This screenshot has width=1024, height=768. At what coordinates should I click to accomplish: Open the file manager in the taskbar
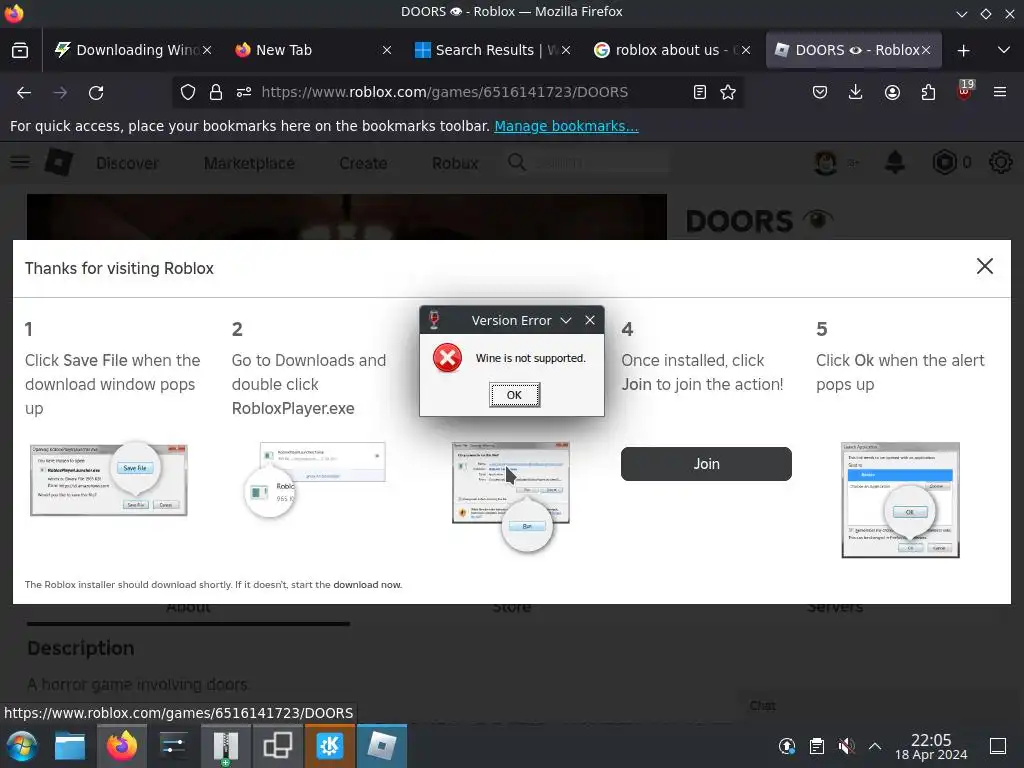click(x=70, y=746)
